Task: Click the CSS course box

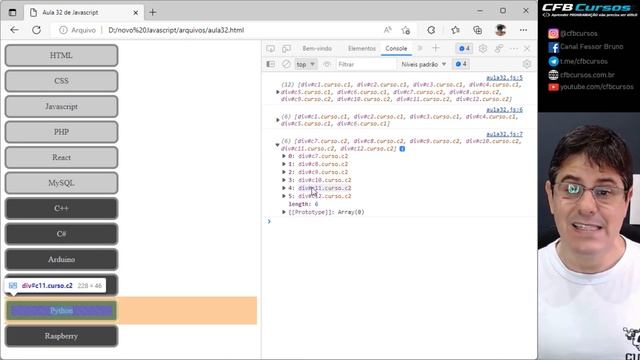Action: click(61, 81)
